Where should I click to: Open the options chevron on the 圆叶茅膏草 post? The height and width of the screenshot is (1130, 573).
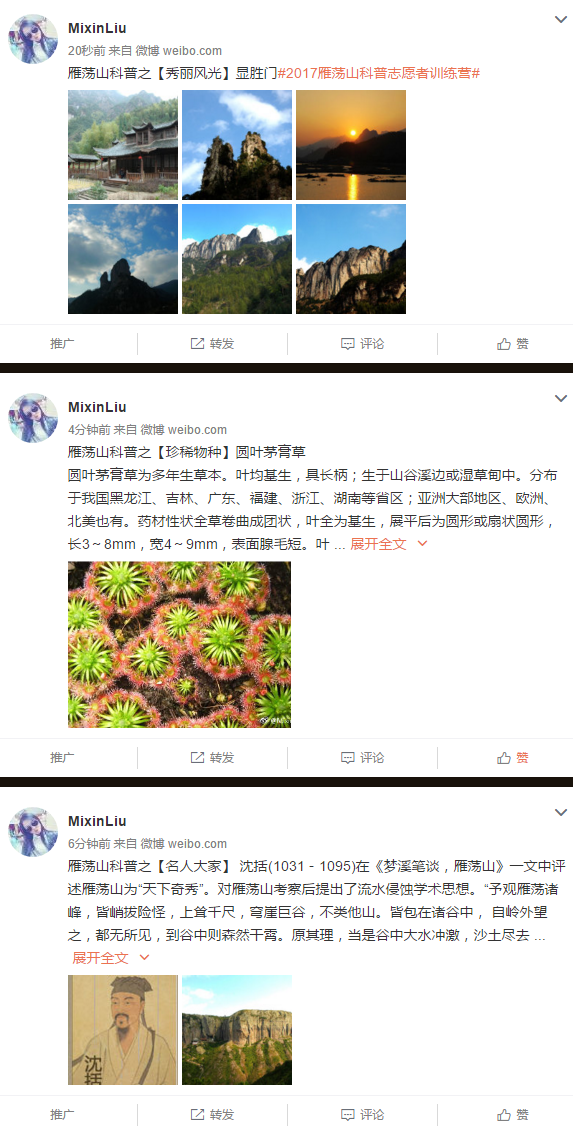click(561, 398)
